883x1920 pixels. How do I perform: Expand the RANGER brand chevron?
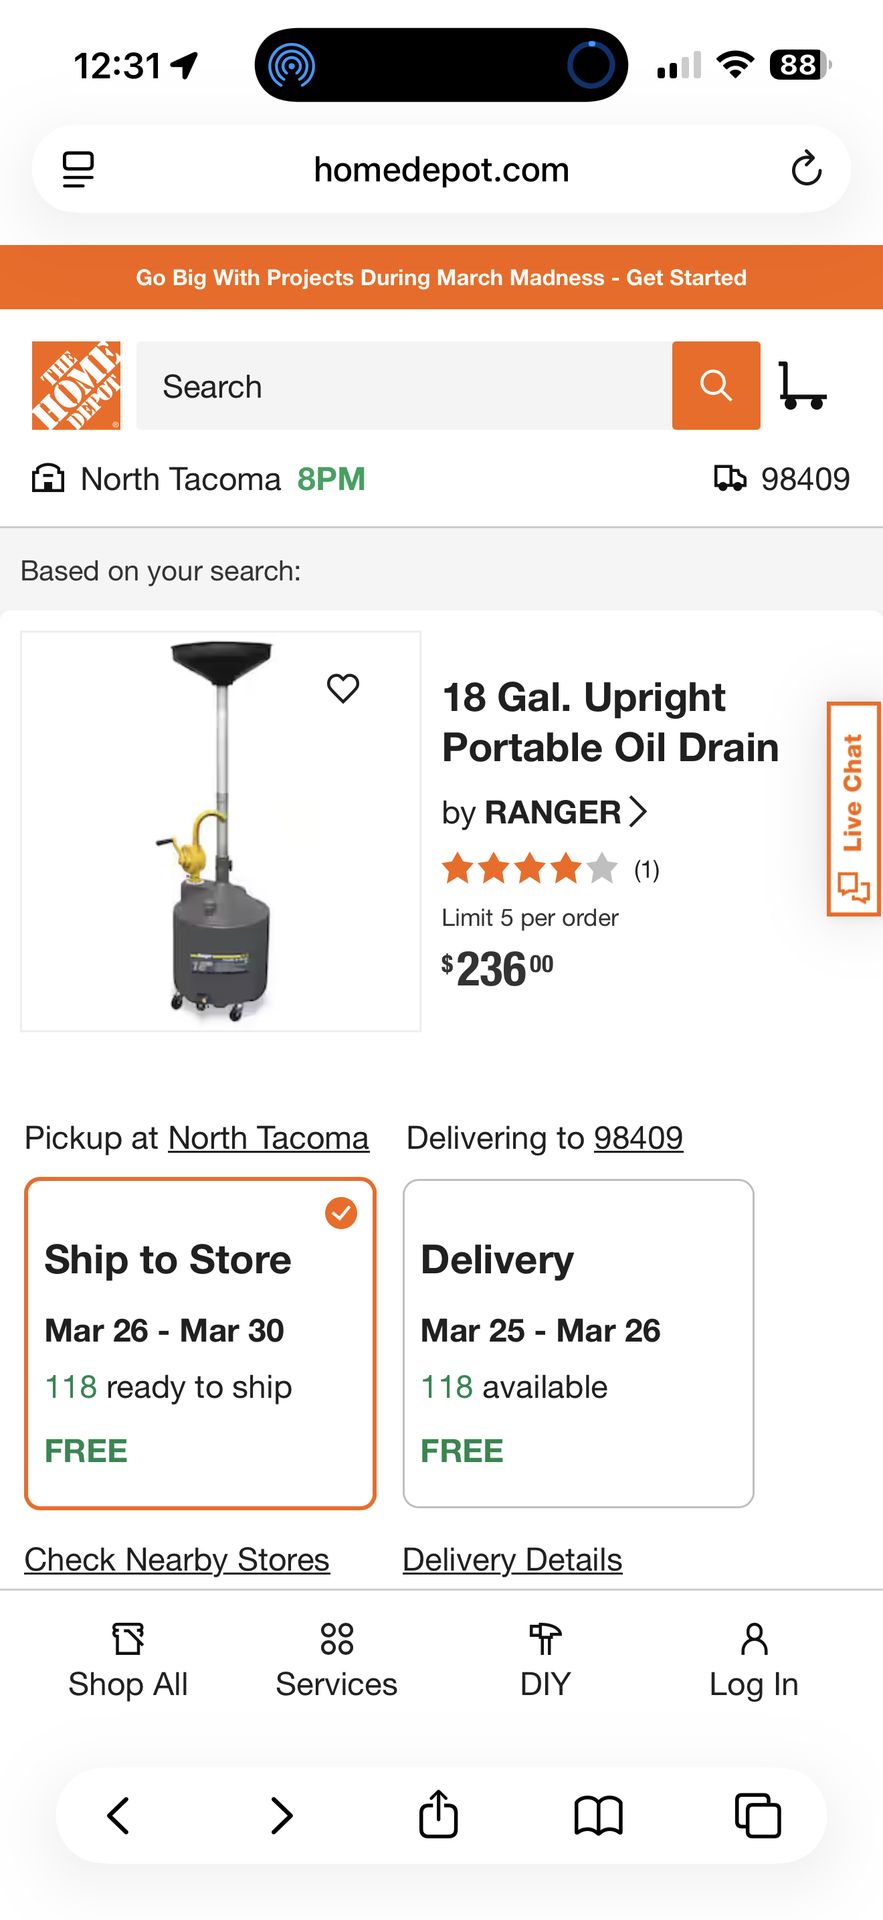pyautogui.click(x=638, y=811)
